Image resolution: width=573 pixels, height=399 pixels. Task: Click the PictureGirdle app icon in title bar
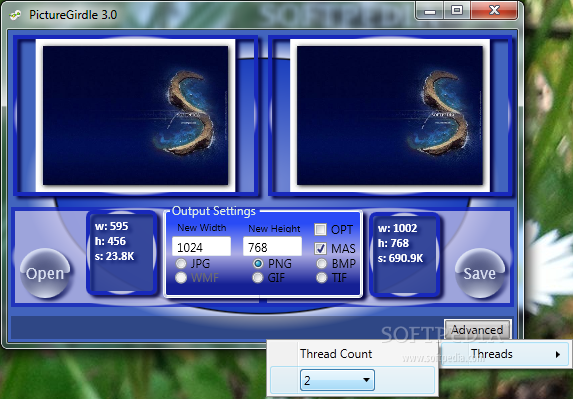tap(15, 15)
